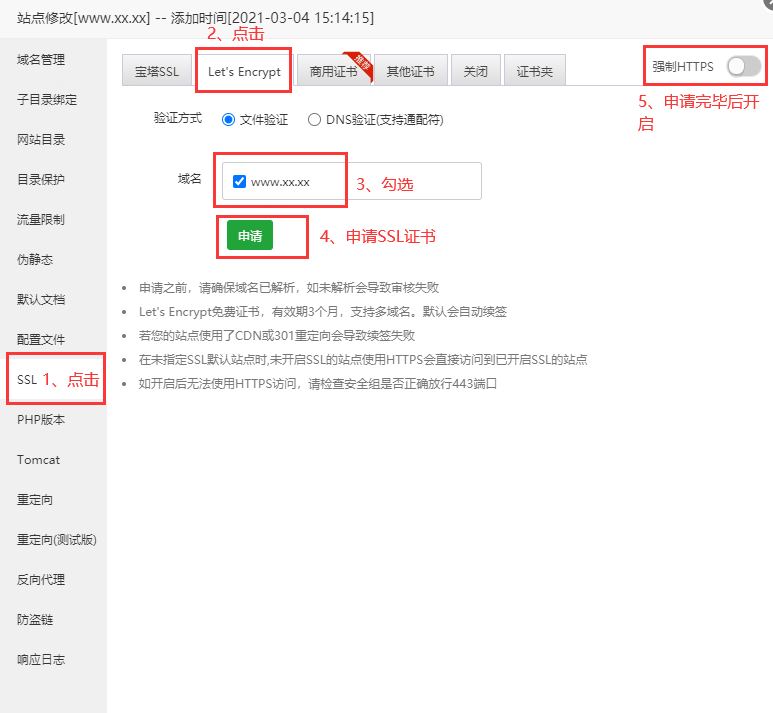Switch to 其他证书 tab
The height and width of the screenshot is (713, 773).
(410, 72)
